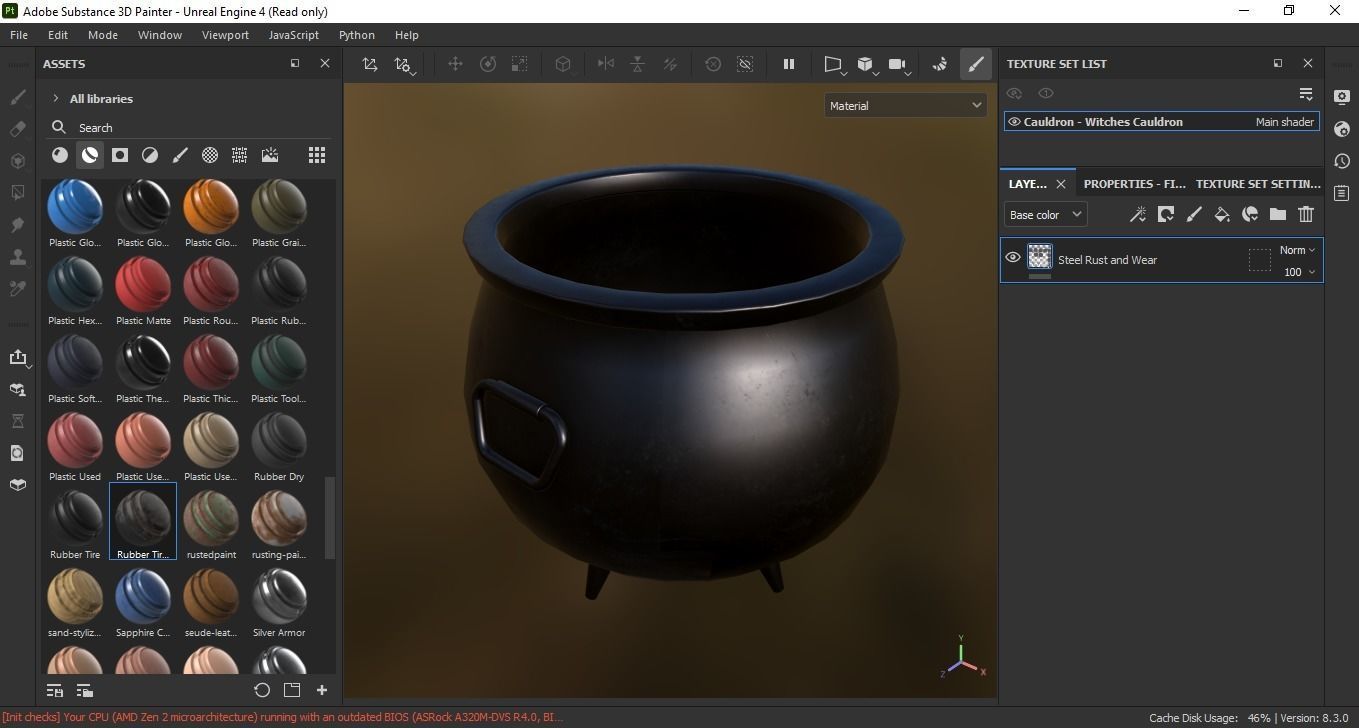
Task: Open the Viewport menu
Action: click(225, 35)
